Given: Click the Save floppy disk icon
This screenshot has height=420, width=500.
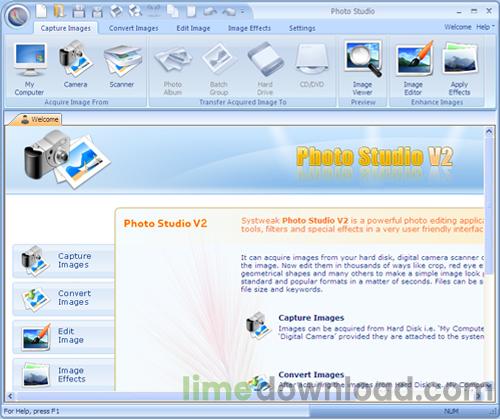Looking at the screenshot, I should point(79,11).
